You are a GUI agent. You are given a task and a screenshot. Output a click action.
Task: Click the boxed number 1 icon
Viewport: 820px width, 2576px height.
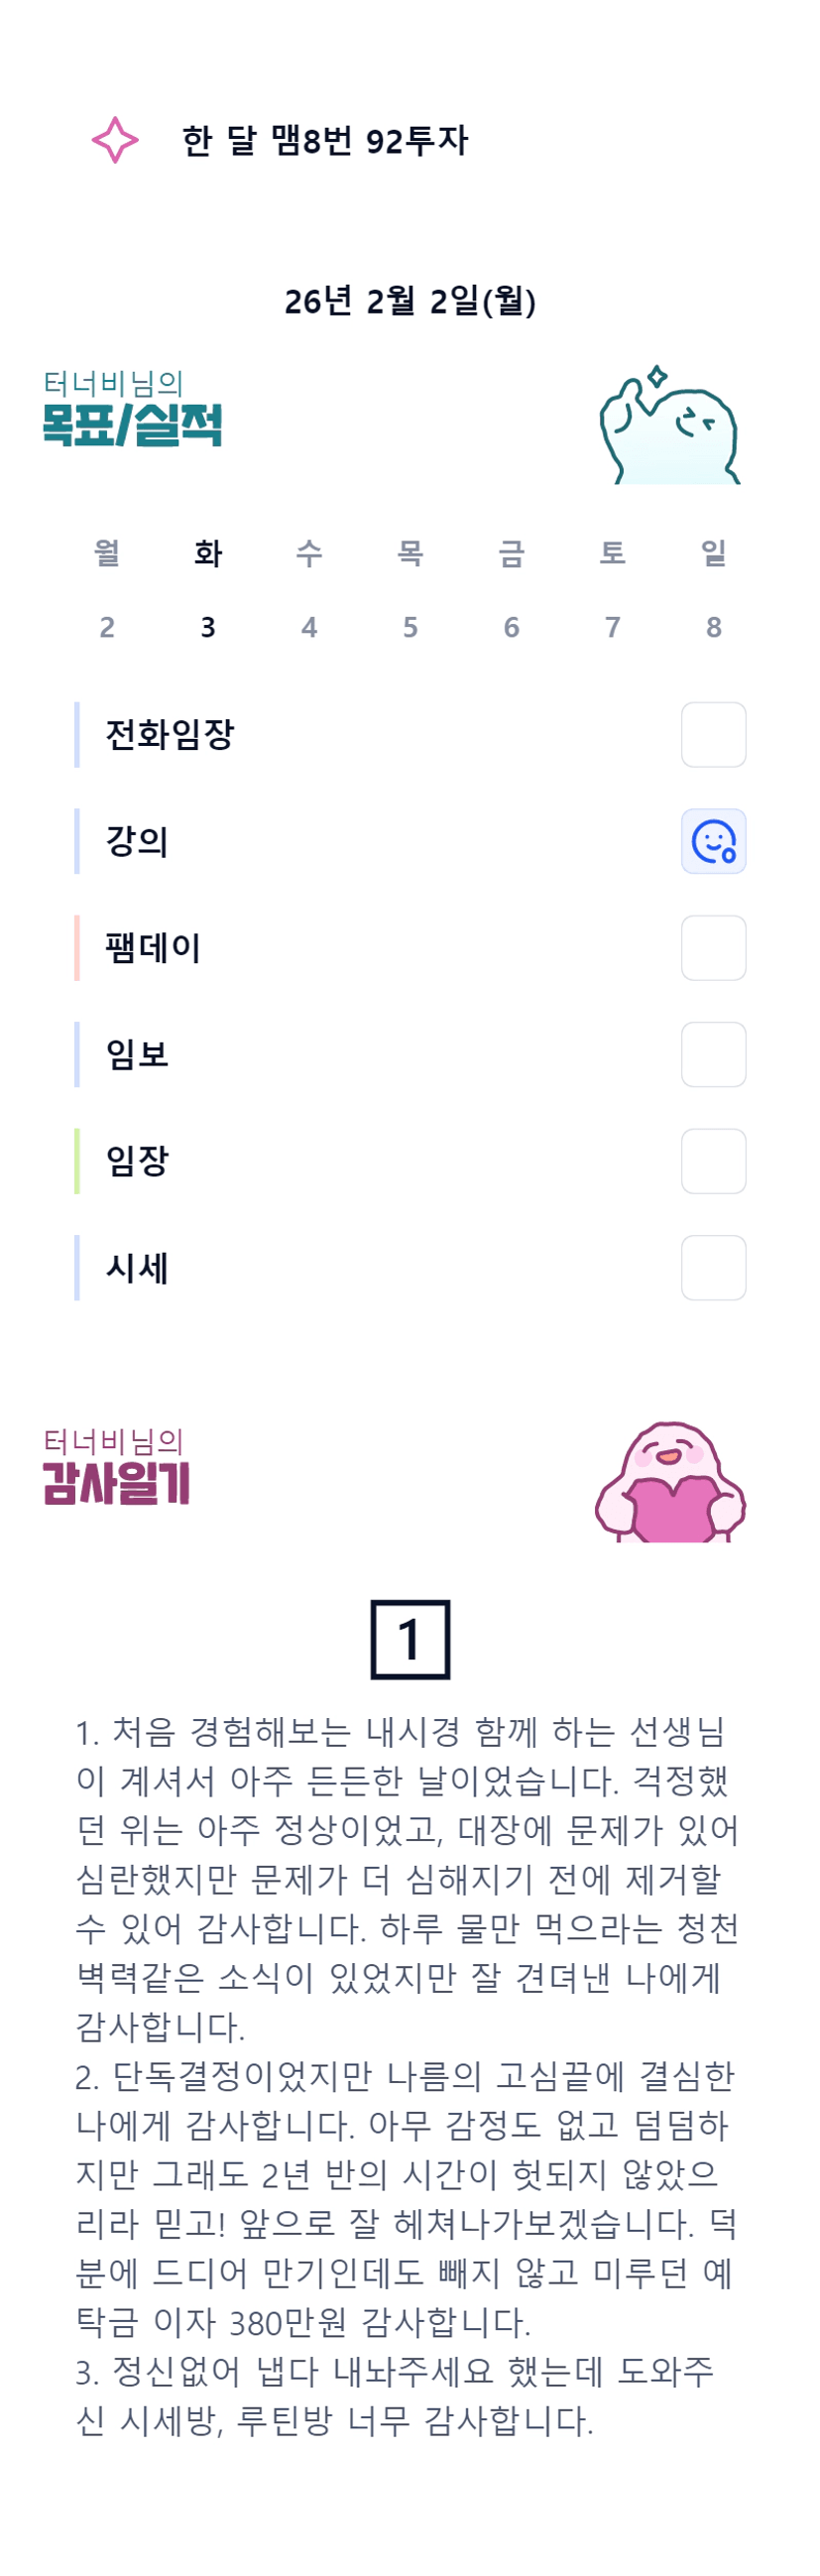tap(410, 1639)
